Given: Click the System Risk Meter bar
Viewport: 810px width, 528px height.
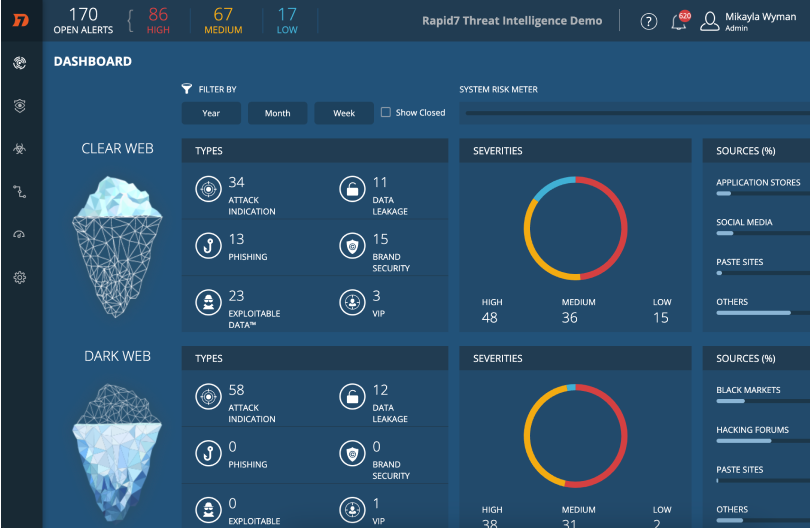Looking at the screenshot, I should [x=637, y=113].
